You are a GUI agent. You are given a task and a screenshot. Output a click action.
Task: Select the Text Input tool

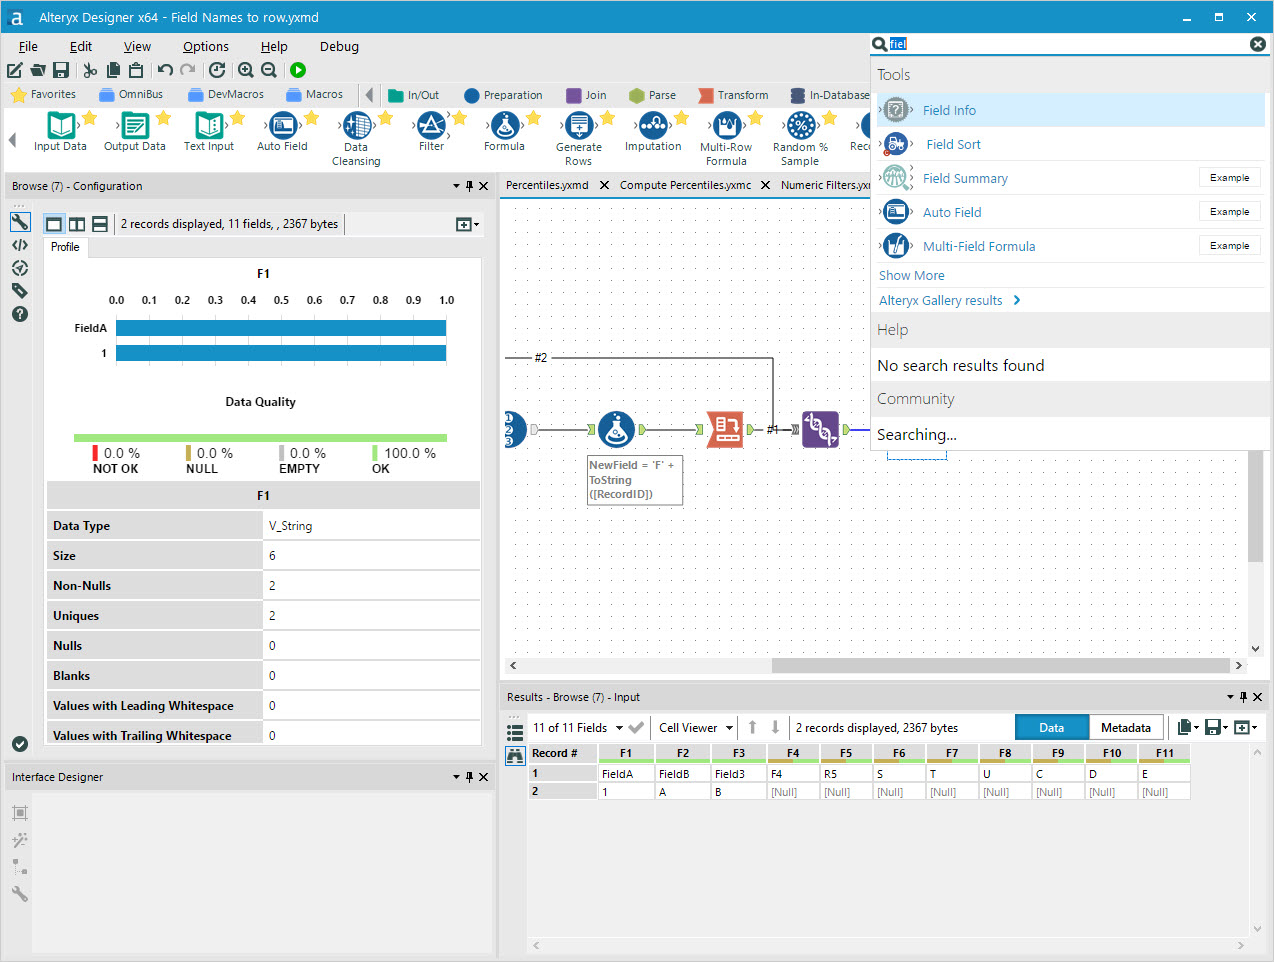coord(208,131)
